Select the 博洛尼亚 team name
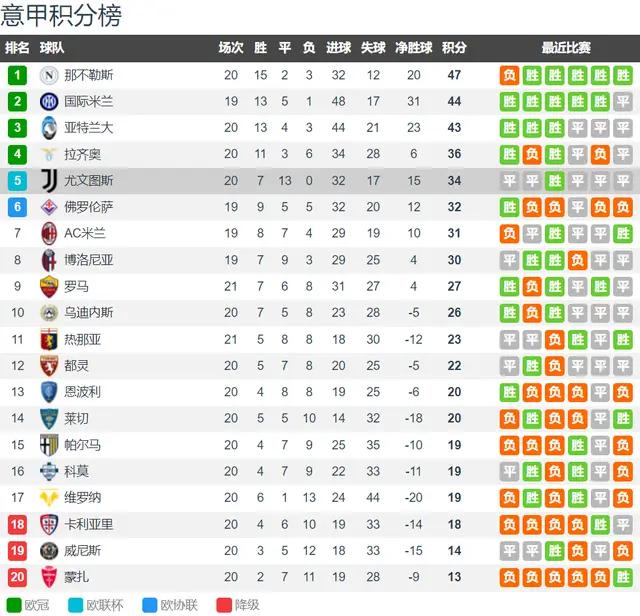Screen dimensions: 640x616 (89, 260)
